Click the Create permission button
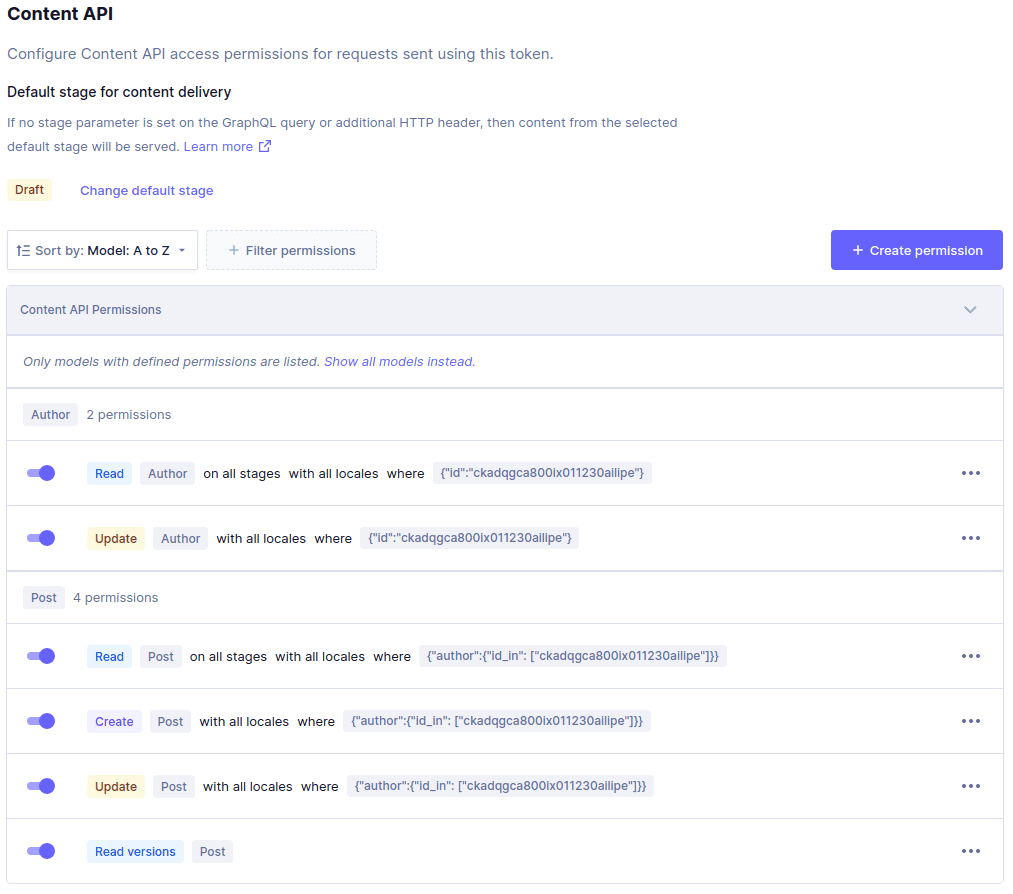The height and width of the screenshot is (894, 1013). [916, 250]
